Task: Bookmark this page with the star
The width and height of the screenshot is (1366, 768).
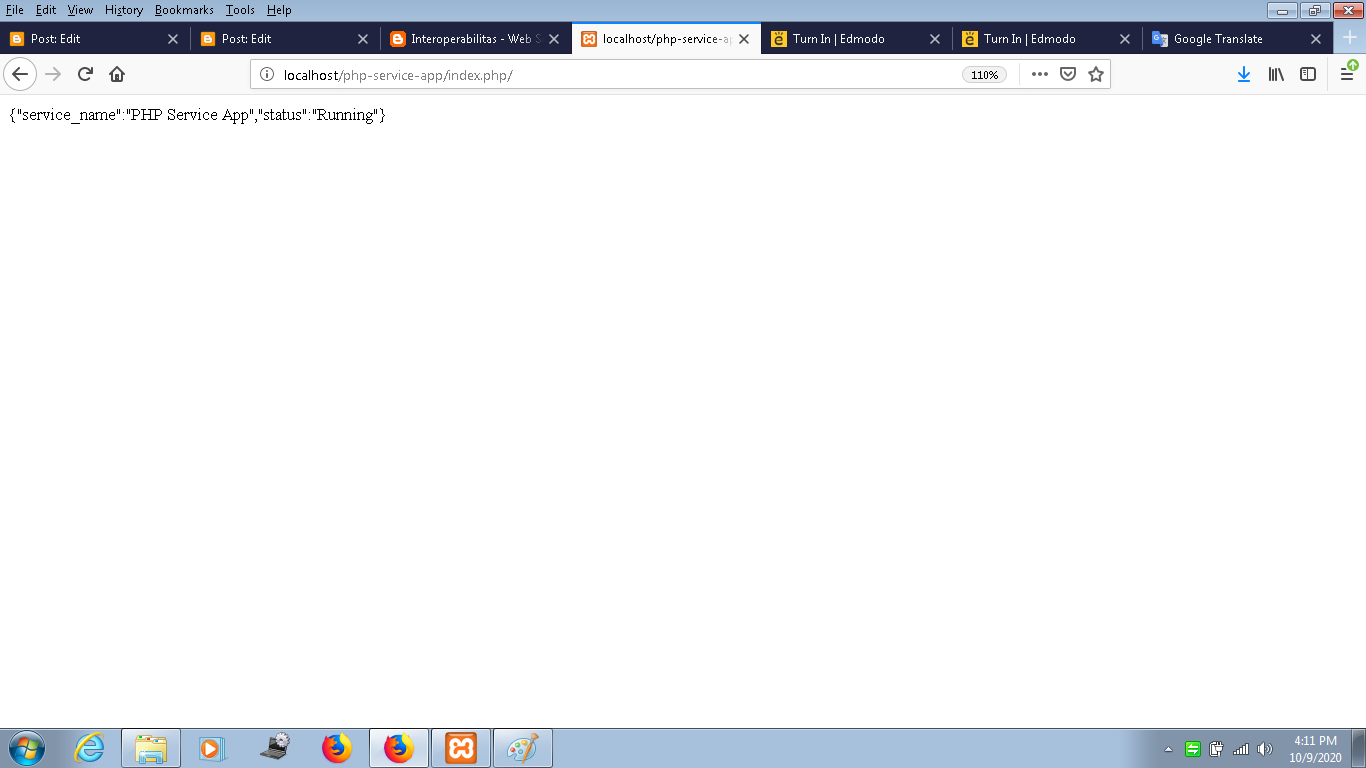Action: [x=1096, y=74]
